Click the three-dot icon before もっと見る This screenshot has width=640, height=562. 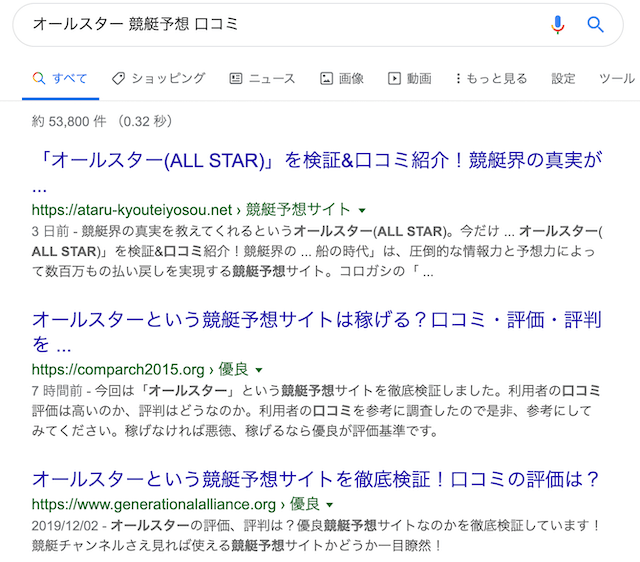click(x=458, y=78)
